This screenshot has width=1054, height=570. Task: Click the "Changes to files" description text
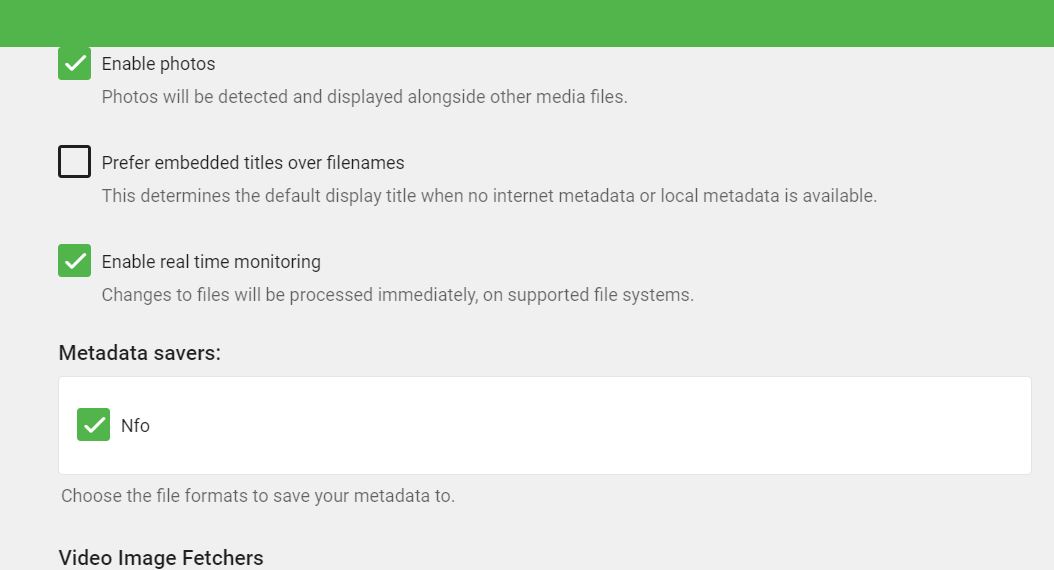point(397,295)
